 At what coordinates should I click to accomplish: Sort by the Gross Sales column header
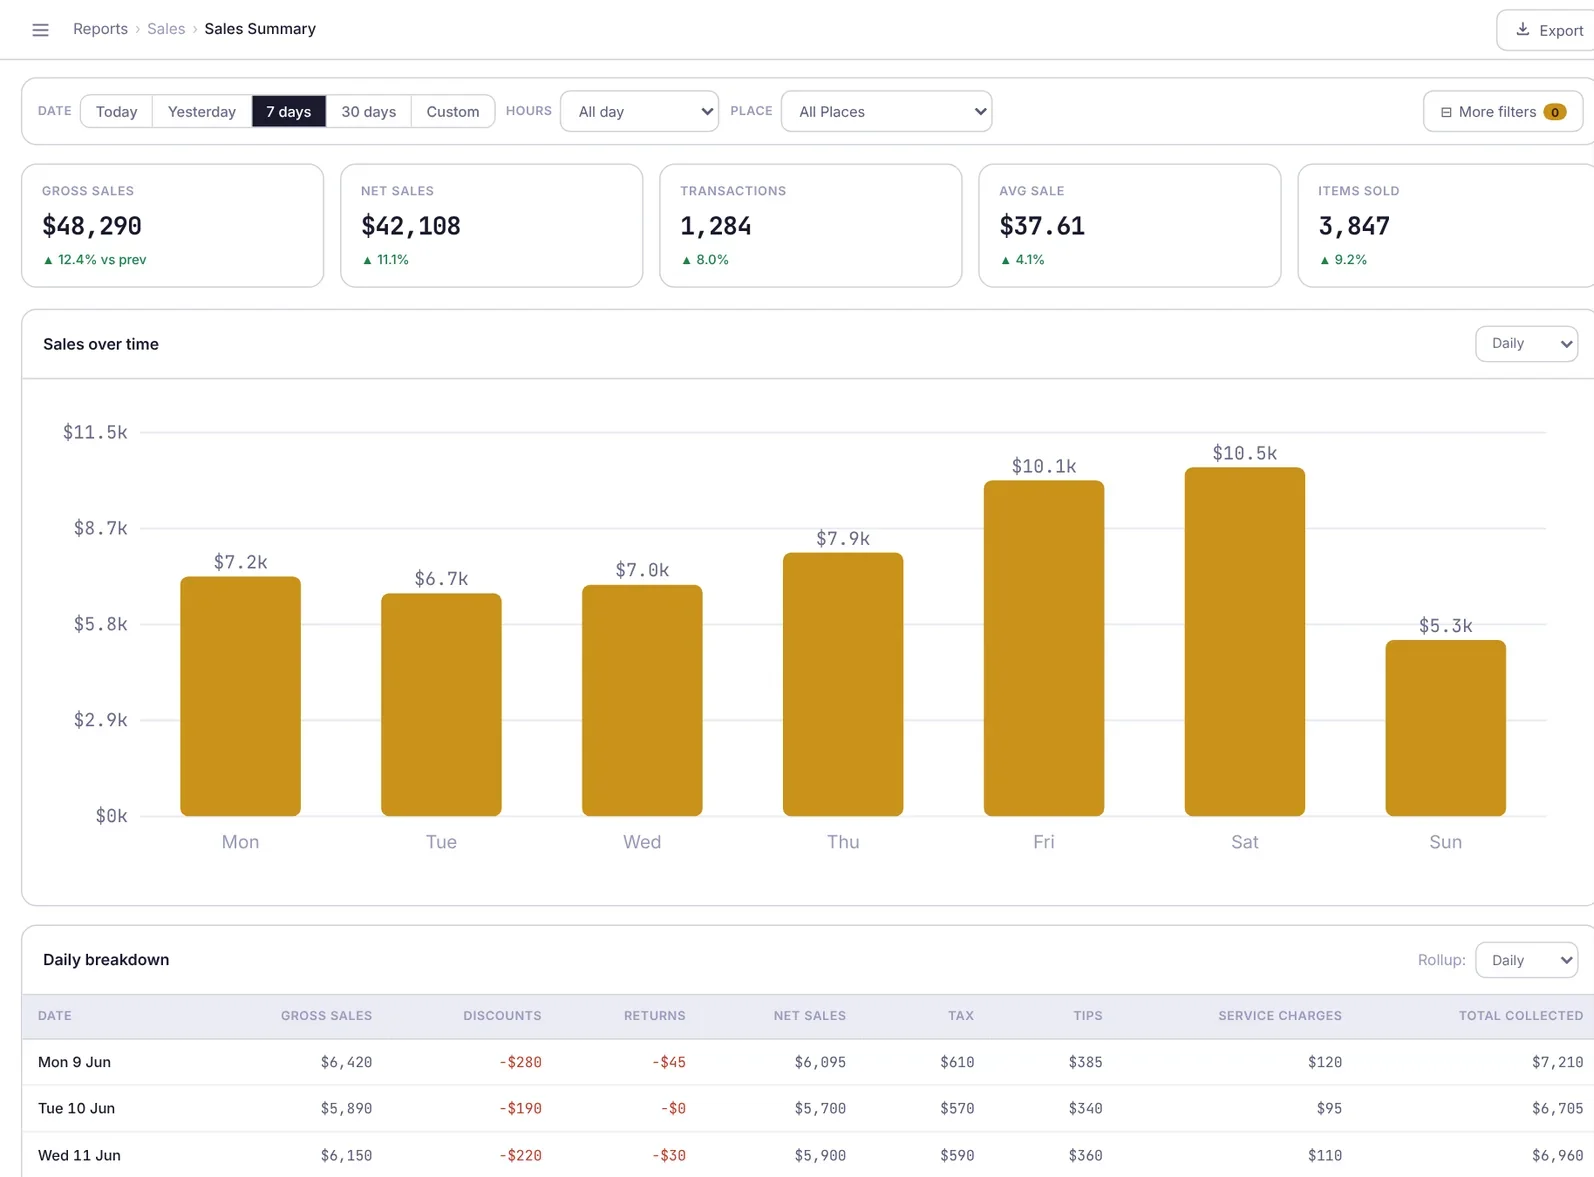[x=326, y=1016]
